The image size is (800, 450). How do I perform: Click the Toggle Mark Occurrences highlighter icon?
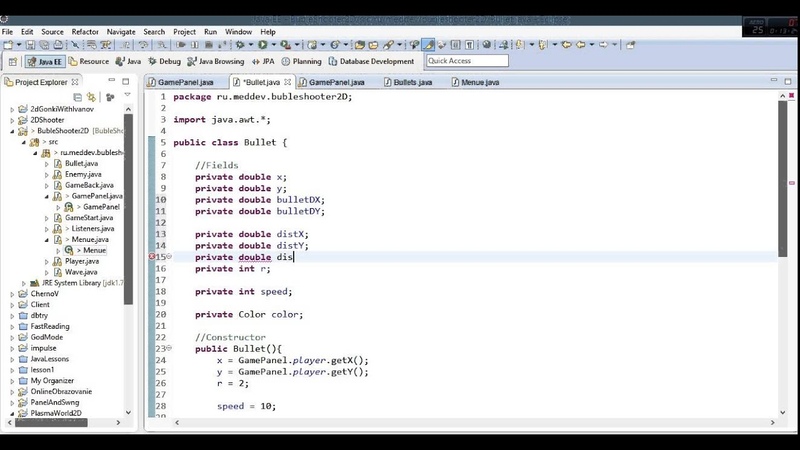pos(429,45)
